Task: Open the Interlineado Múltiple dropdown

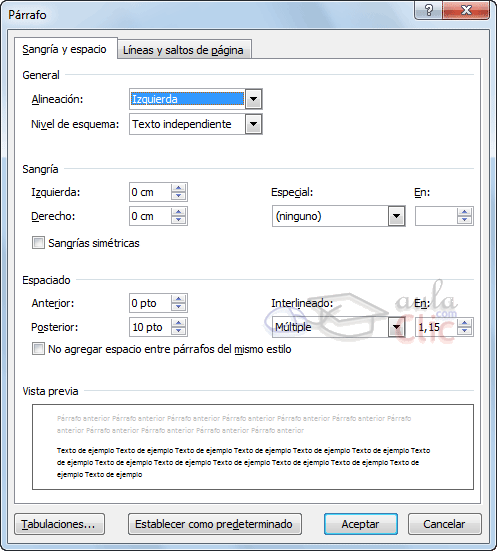Action: coord(396,327)
